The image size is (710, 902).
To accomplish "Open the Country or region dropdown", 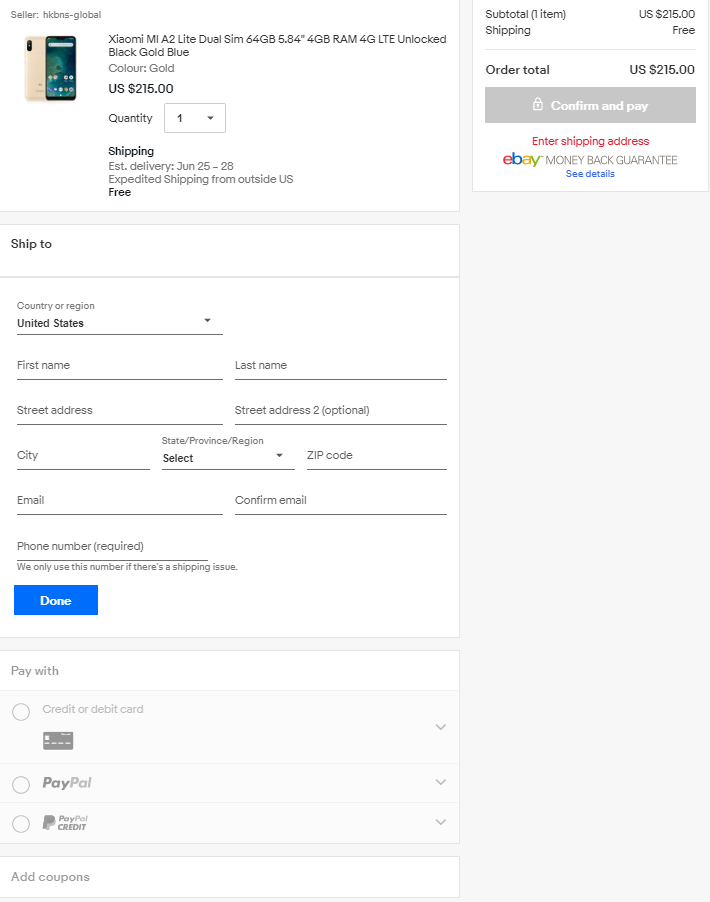I will coord(119,323).
